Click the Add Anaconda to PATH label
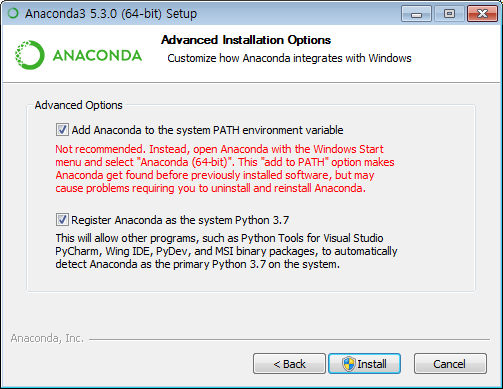The height and width of the screenshot is (389, 503). (x=207, y=130)
